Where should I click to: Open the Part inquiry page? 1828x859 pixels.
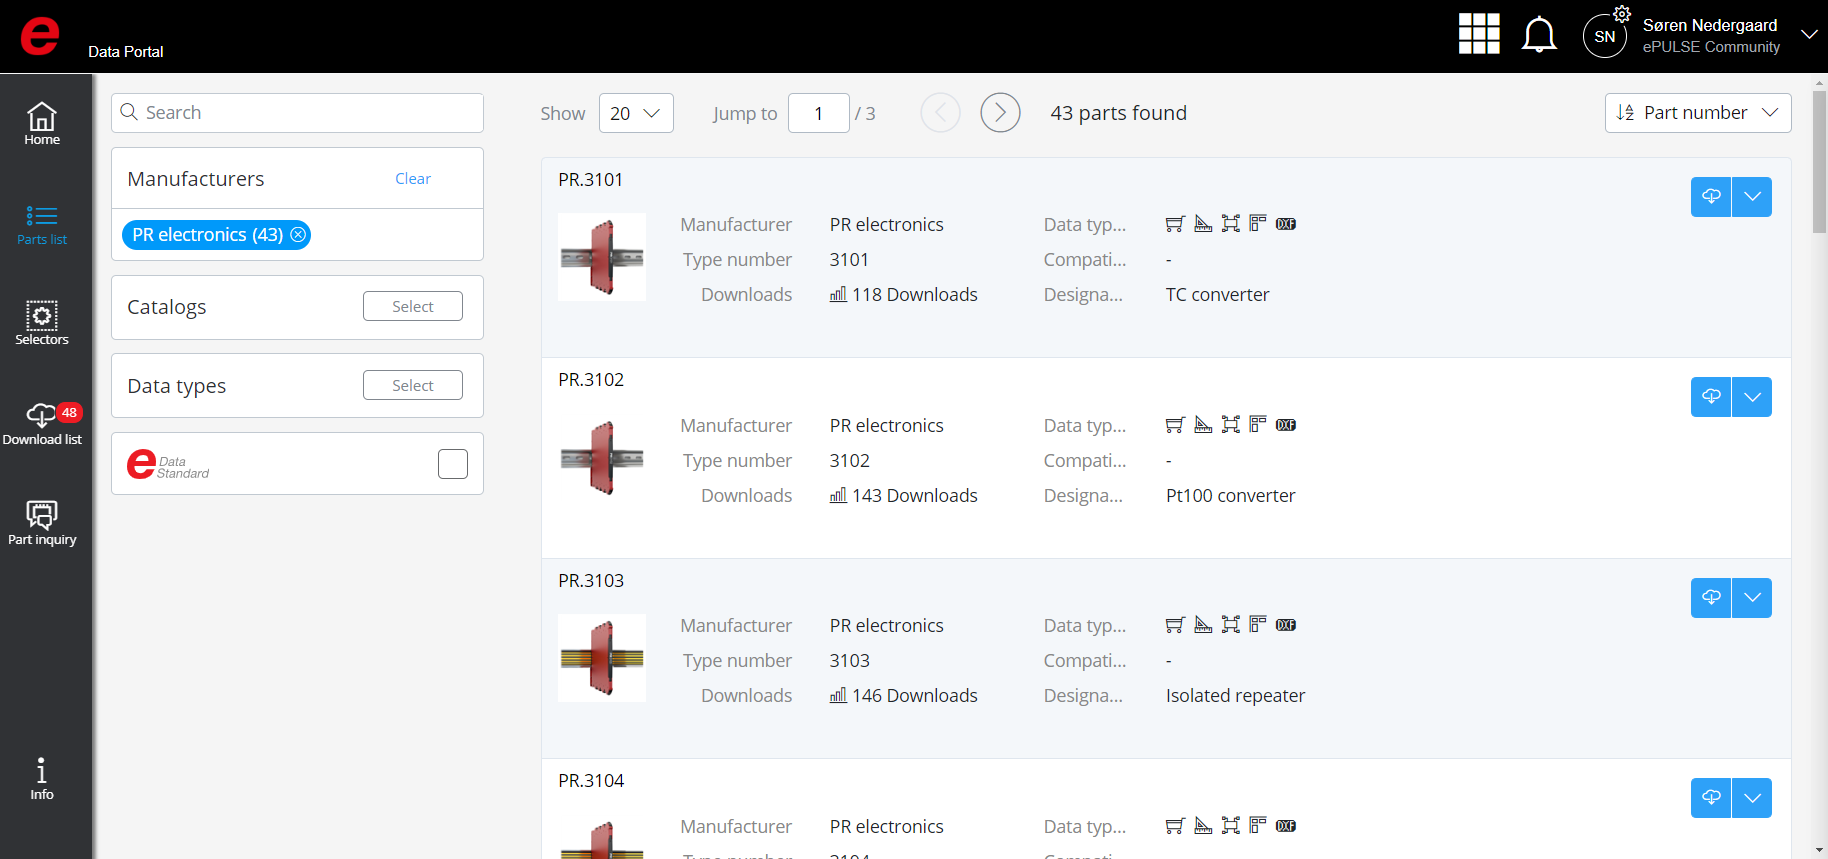pos(42,523)
